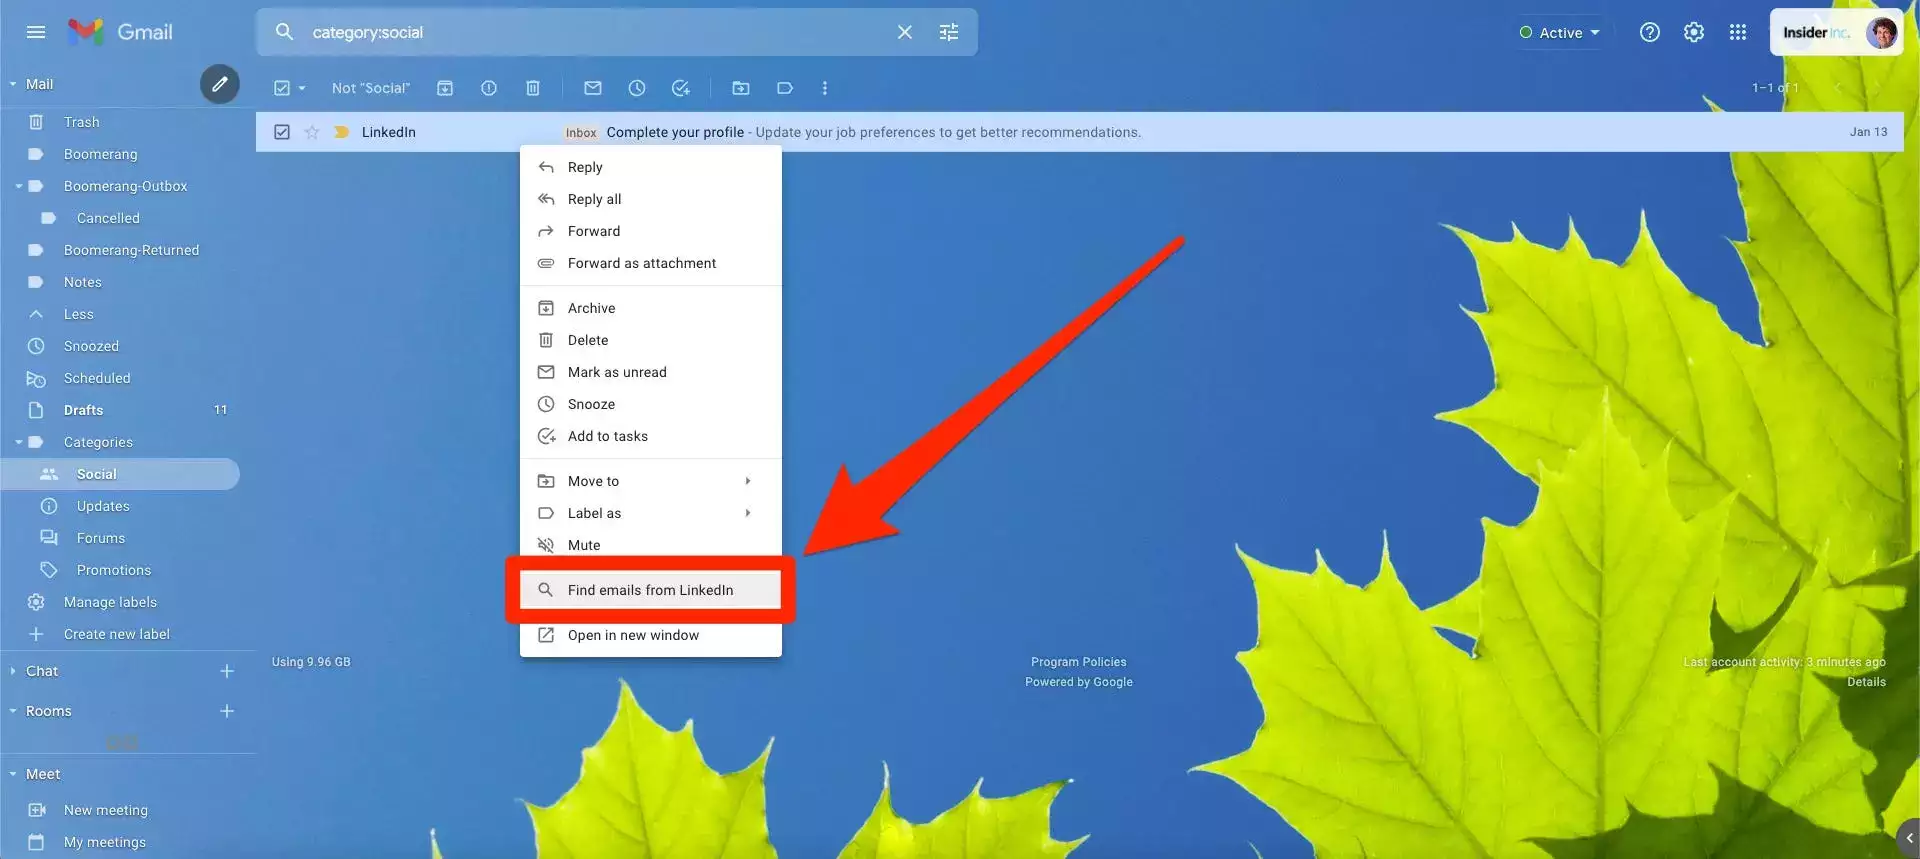Open the main menu hamburger icon
The width and height of the screenshot is (1920, 859).
36,32
